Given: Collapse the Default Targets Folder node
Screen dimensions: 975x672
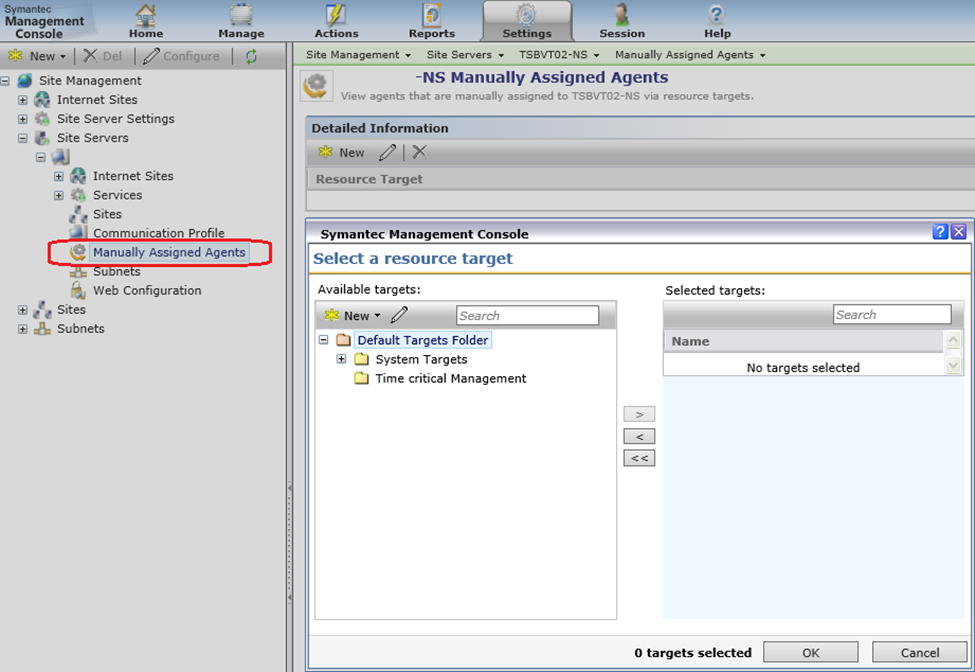Looking at the screenshot, I should [323, 340].
